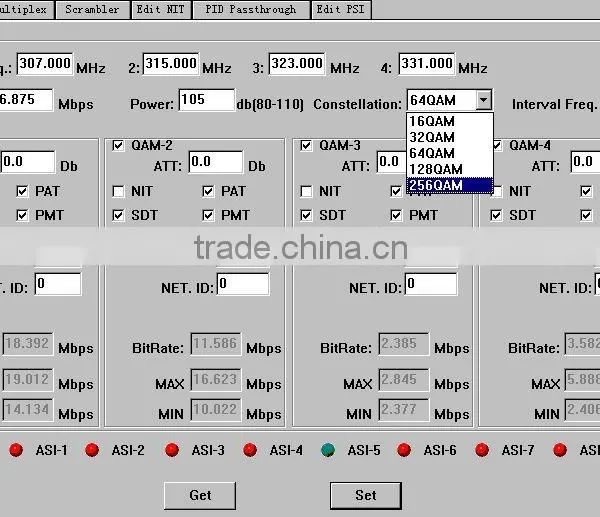Screen dimensions: 600x517
Task: Select 64QAM option in the dropdown list
Action: click(450, 153)
